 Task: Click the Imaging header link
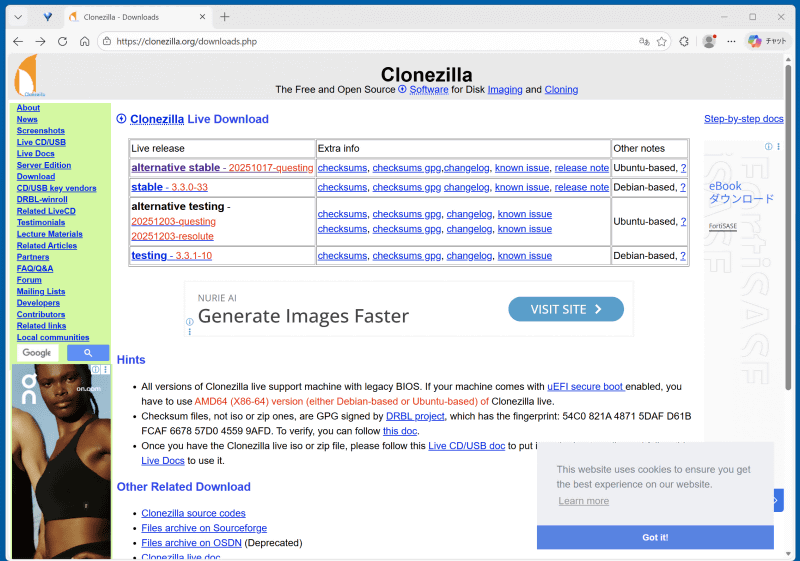[505, 90]
